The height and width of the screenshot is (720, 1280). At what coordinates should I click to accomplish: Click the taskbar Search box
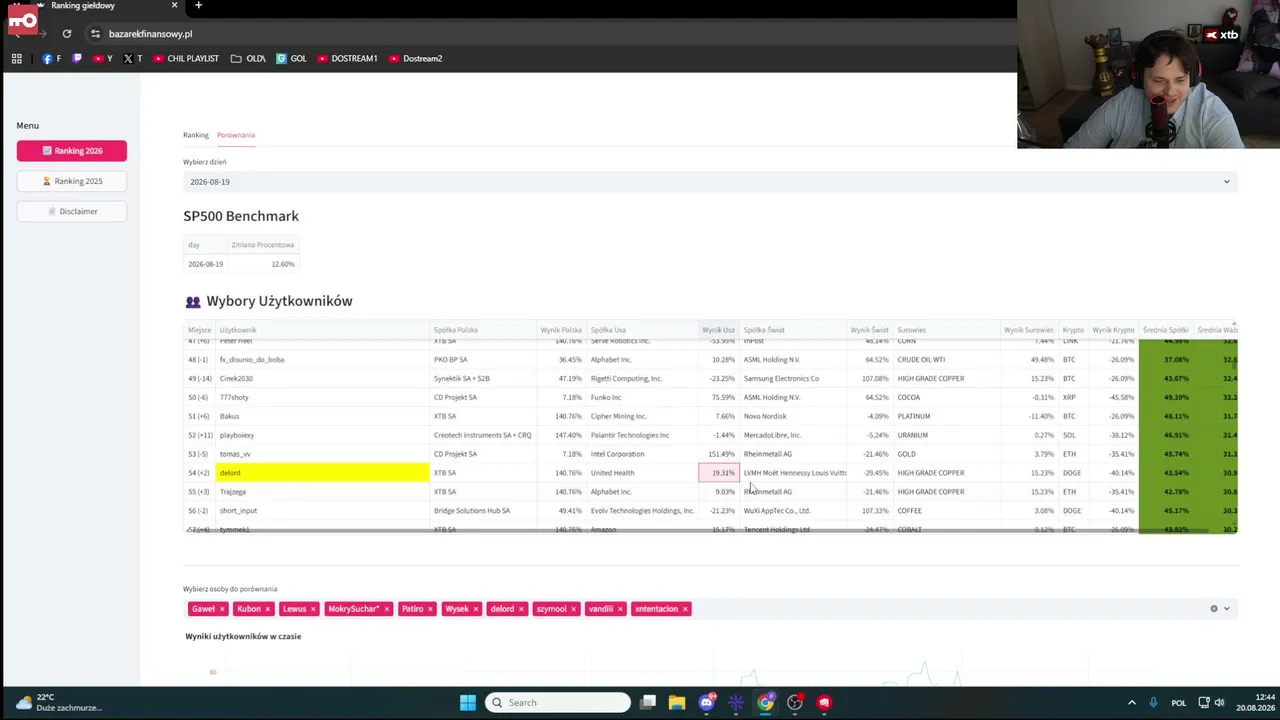tap(558, 702)
